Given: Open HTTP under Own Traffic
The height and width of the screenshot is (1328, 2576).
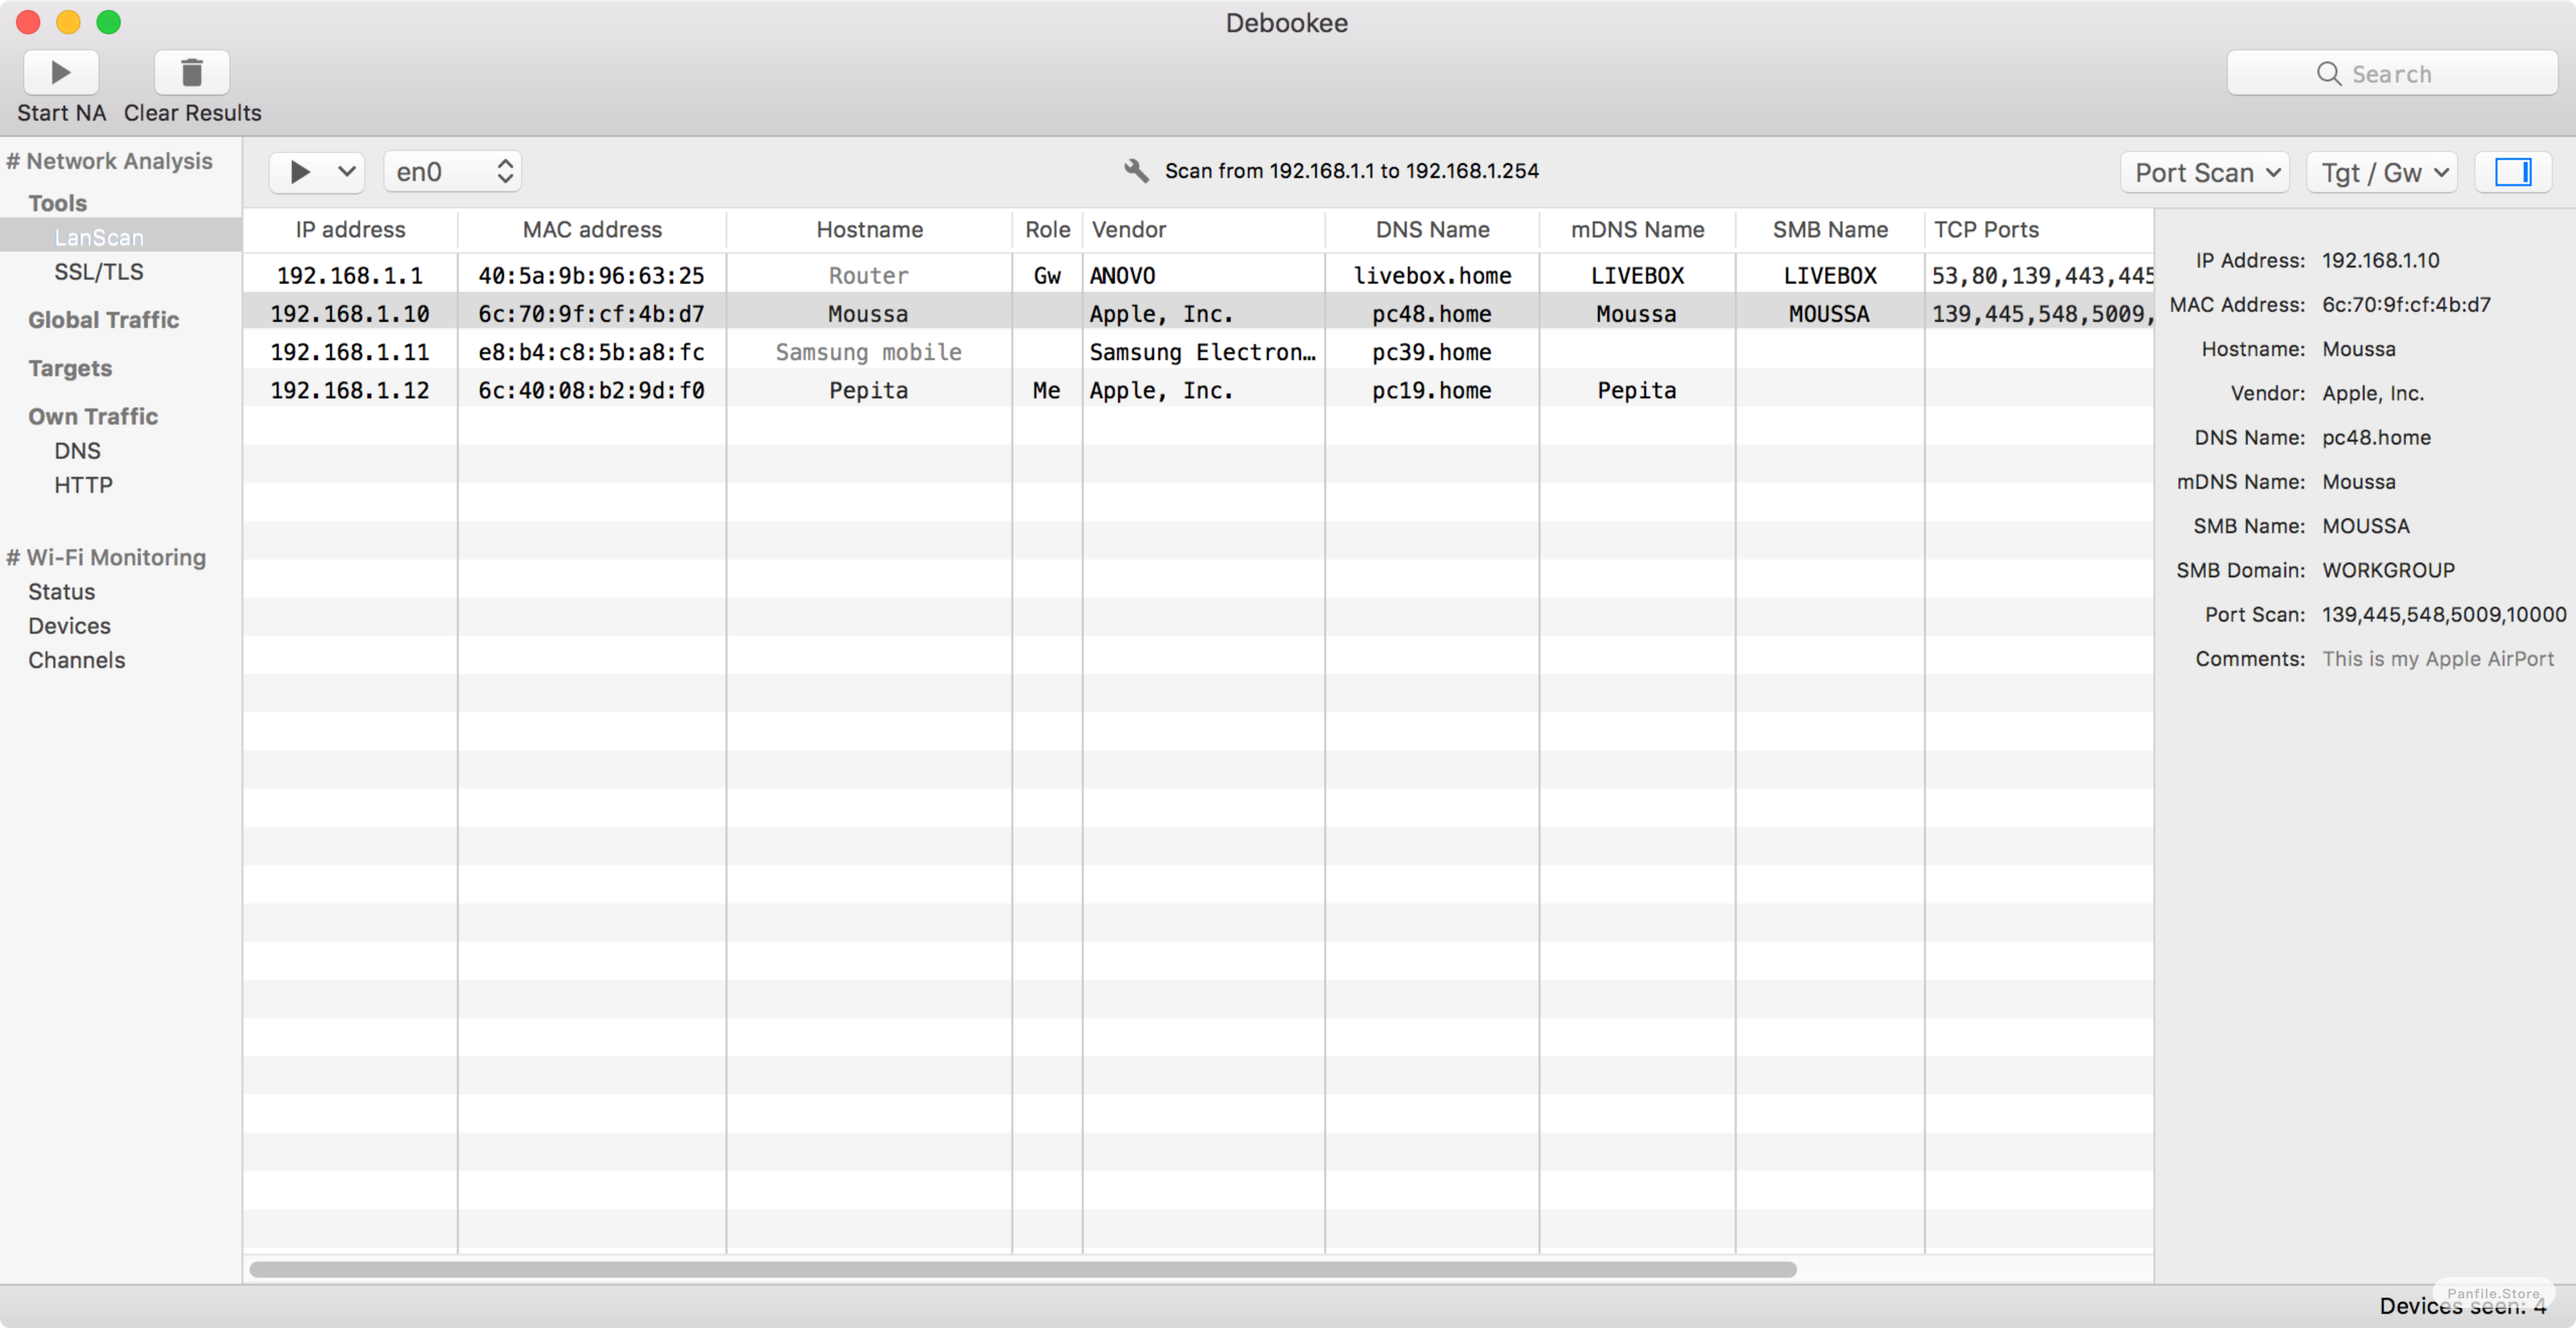Looking at the screenshot, I should click(x=83, y=485).
